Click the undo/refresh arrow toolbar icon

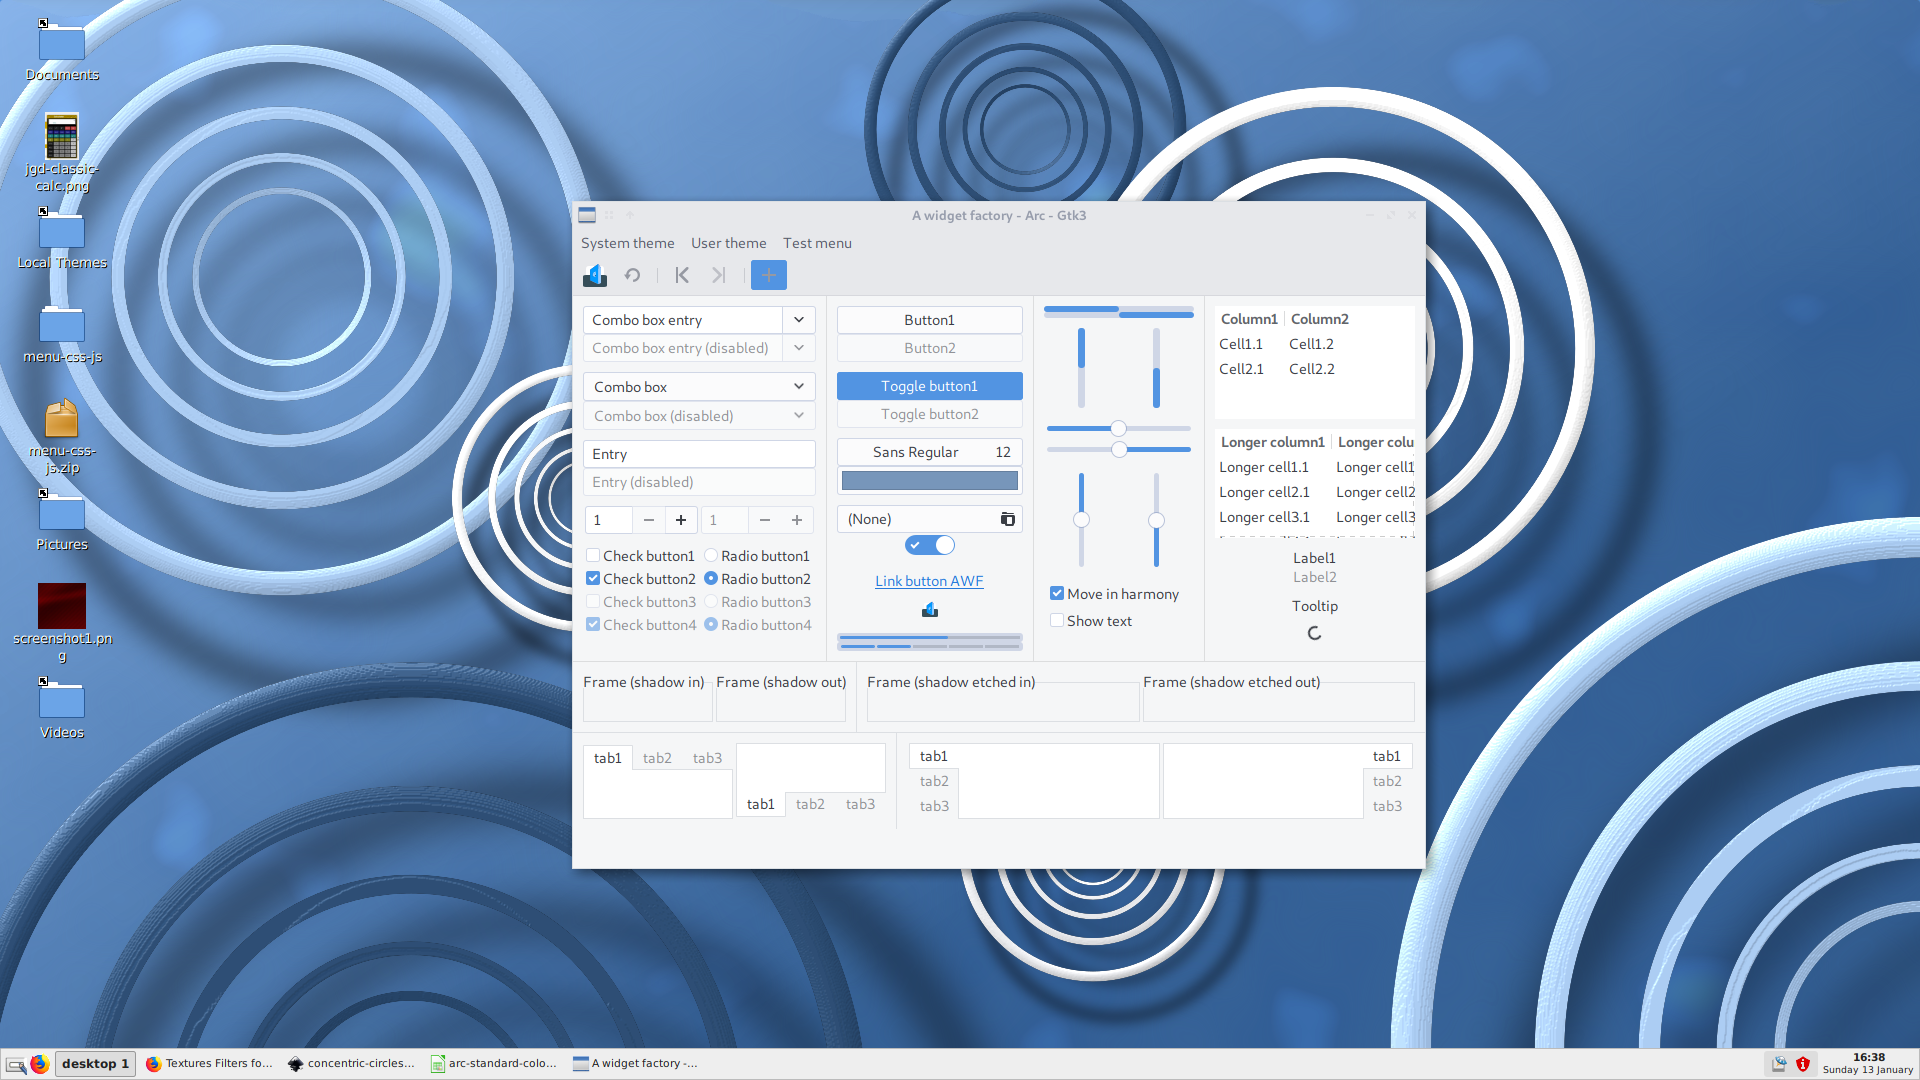coord(632,275)
